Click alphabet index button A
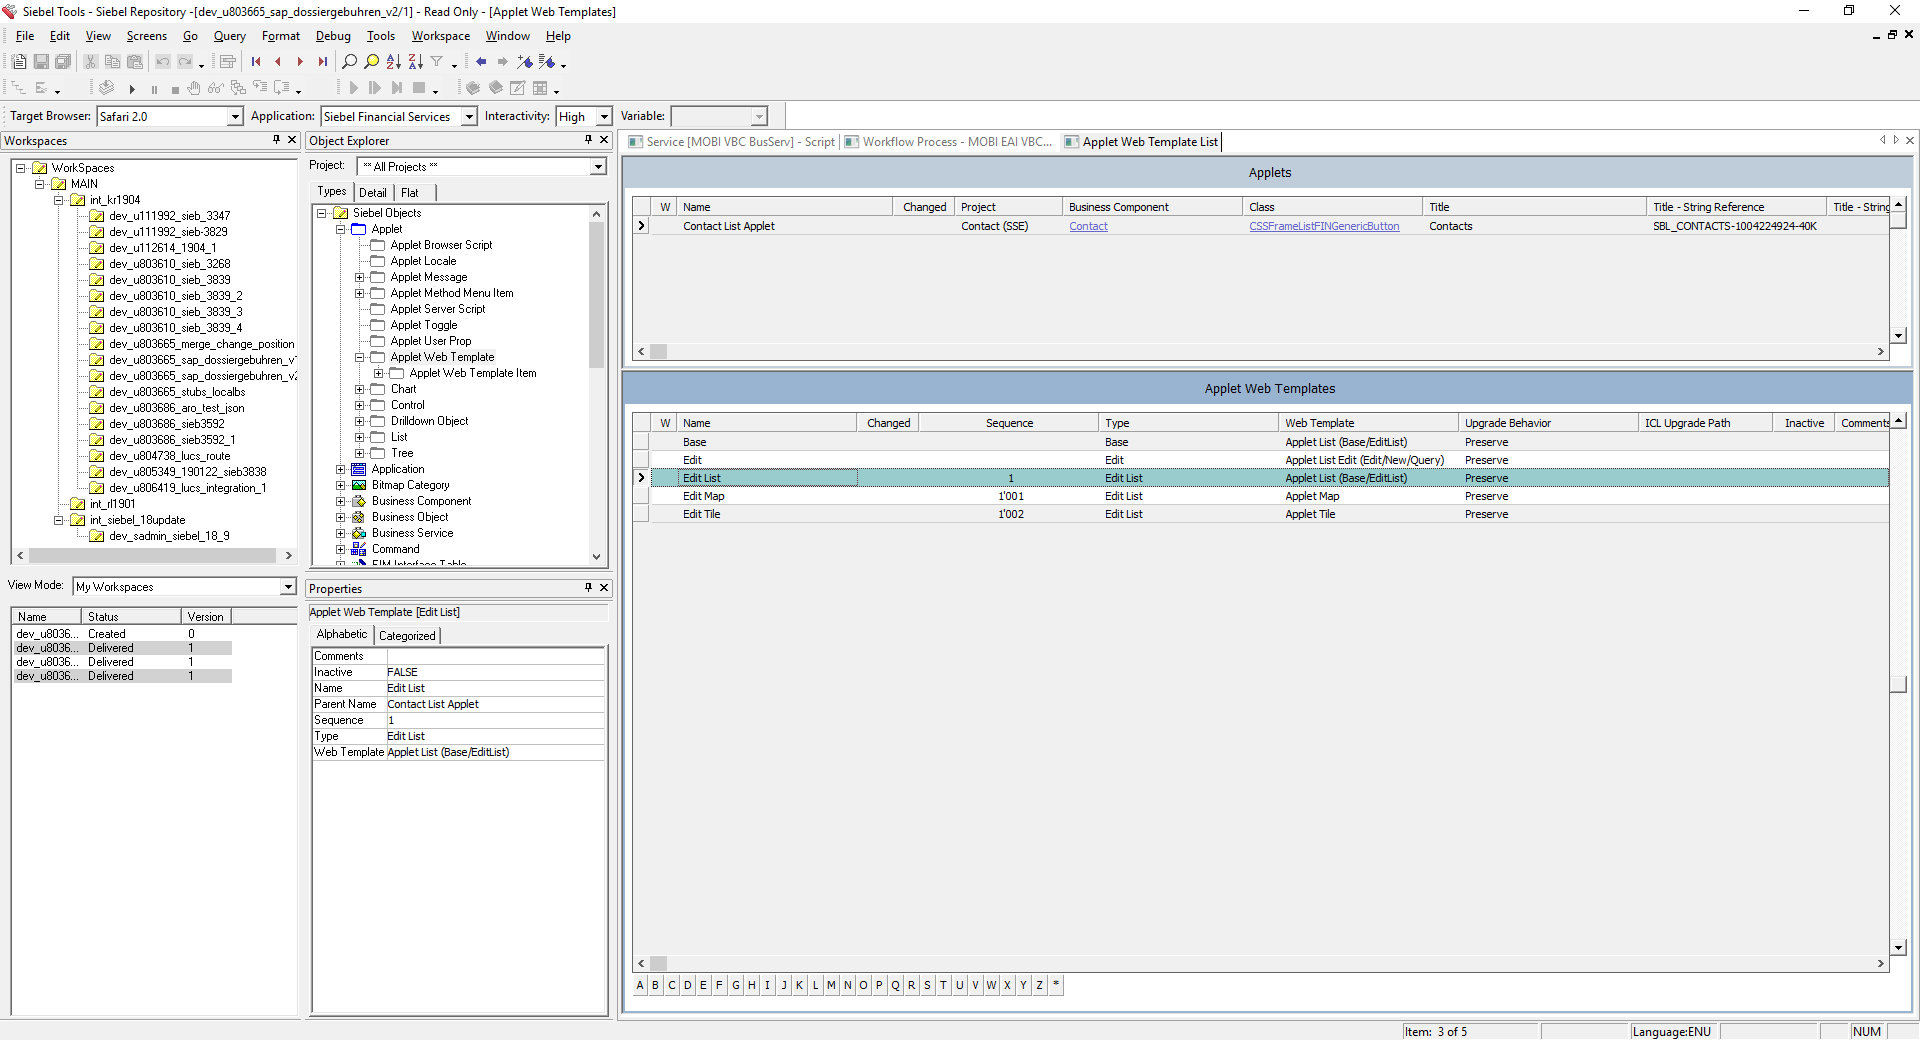This screenshot has width=1920, height=1040. click(640, 985)
